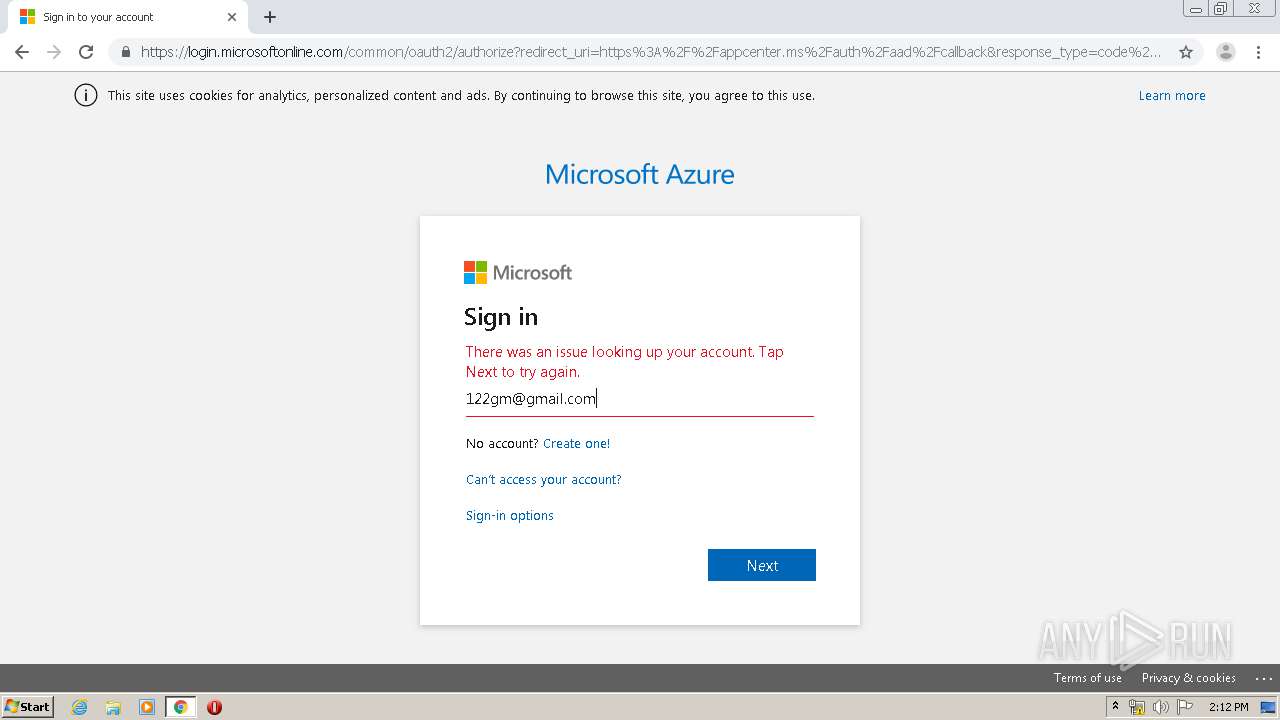Click the browser Forward arrow

point(54,52)
